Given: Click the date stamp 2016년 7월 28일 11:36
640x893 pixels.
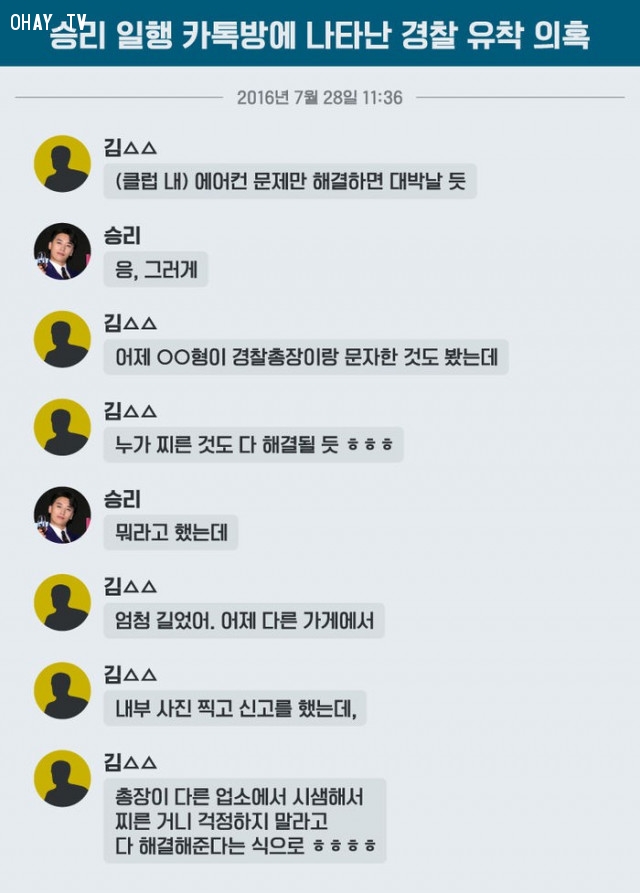Looking at the screenshot, I should (319, 97).
